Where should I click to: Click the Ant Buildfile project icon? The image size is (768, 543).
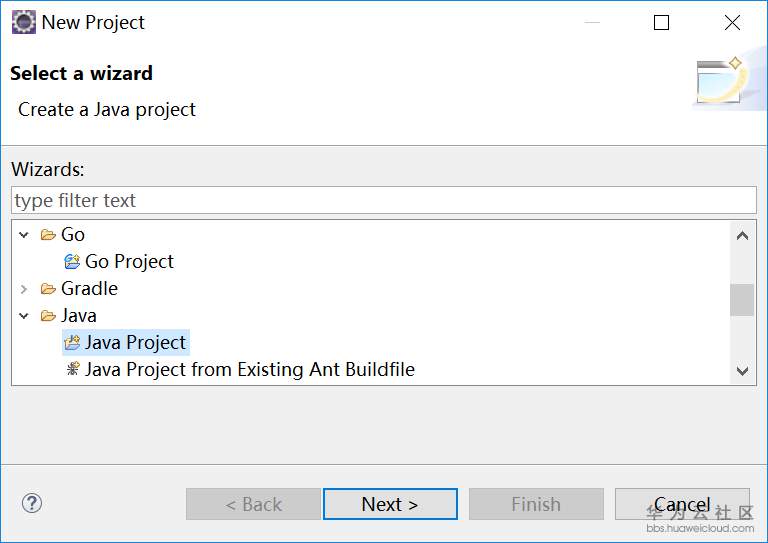point(72,370)
